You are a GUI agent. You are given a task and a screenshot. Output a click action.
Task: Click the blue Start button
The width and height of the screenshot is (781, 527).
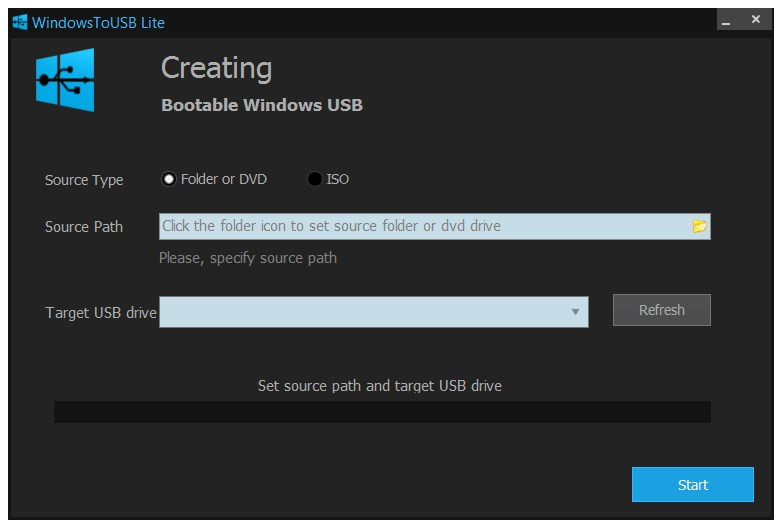pos(692,484)
